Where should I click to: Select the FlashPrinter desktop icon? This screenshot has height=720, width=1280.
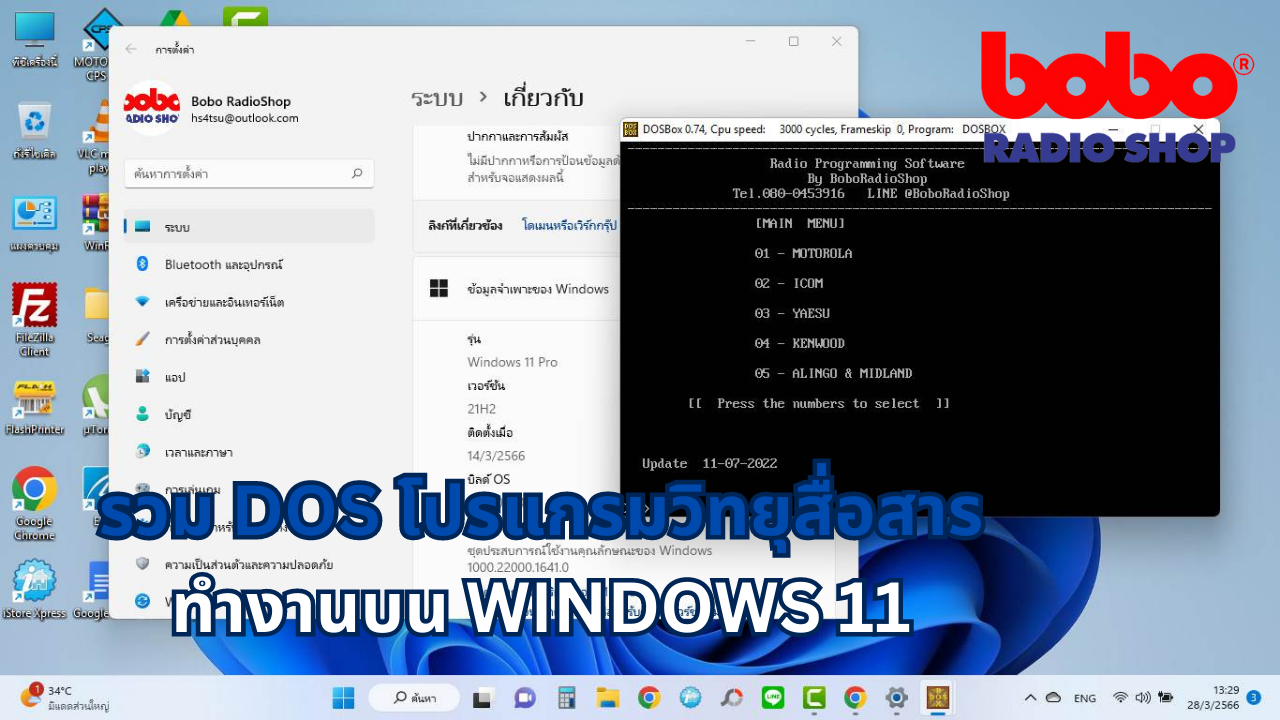pyautogui.click(x=34, y=406)
